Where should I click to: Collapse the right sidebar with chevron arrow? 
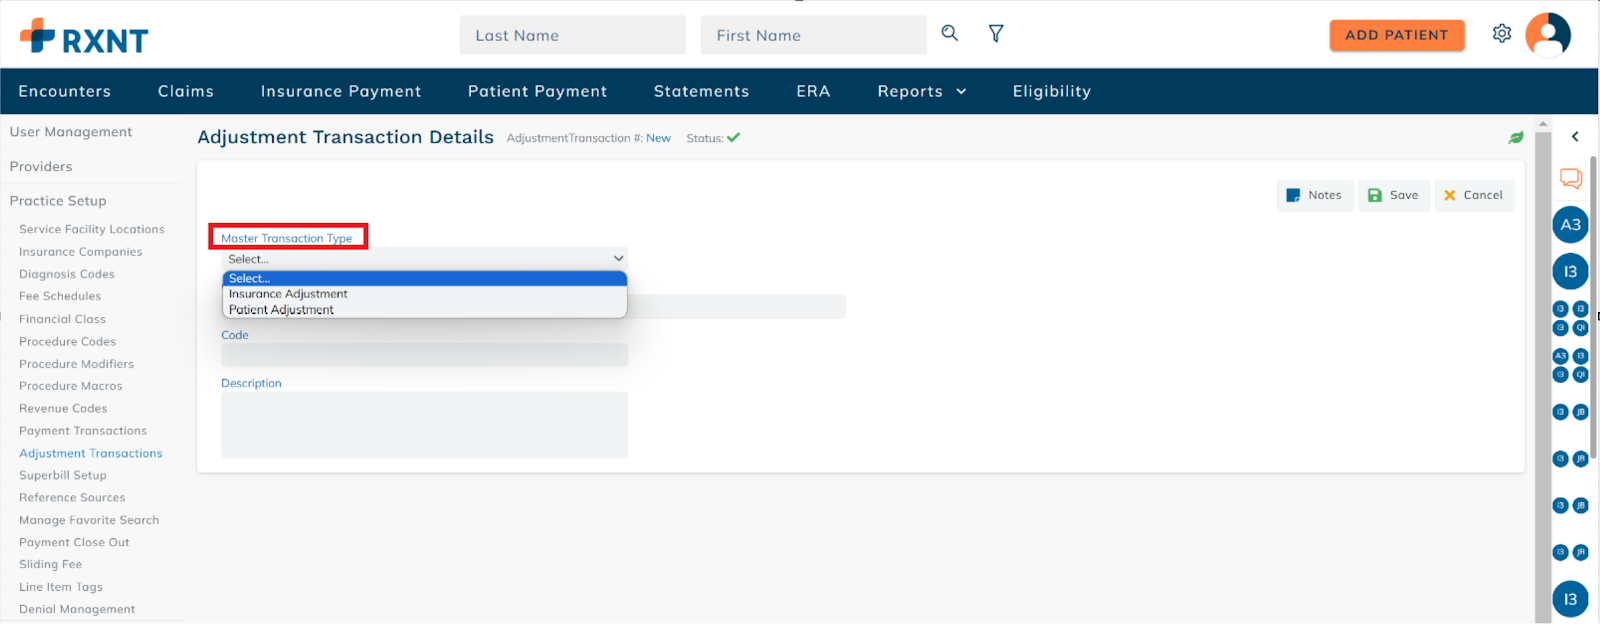click(1575, 137)
